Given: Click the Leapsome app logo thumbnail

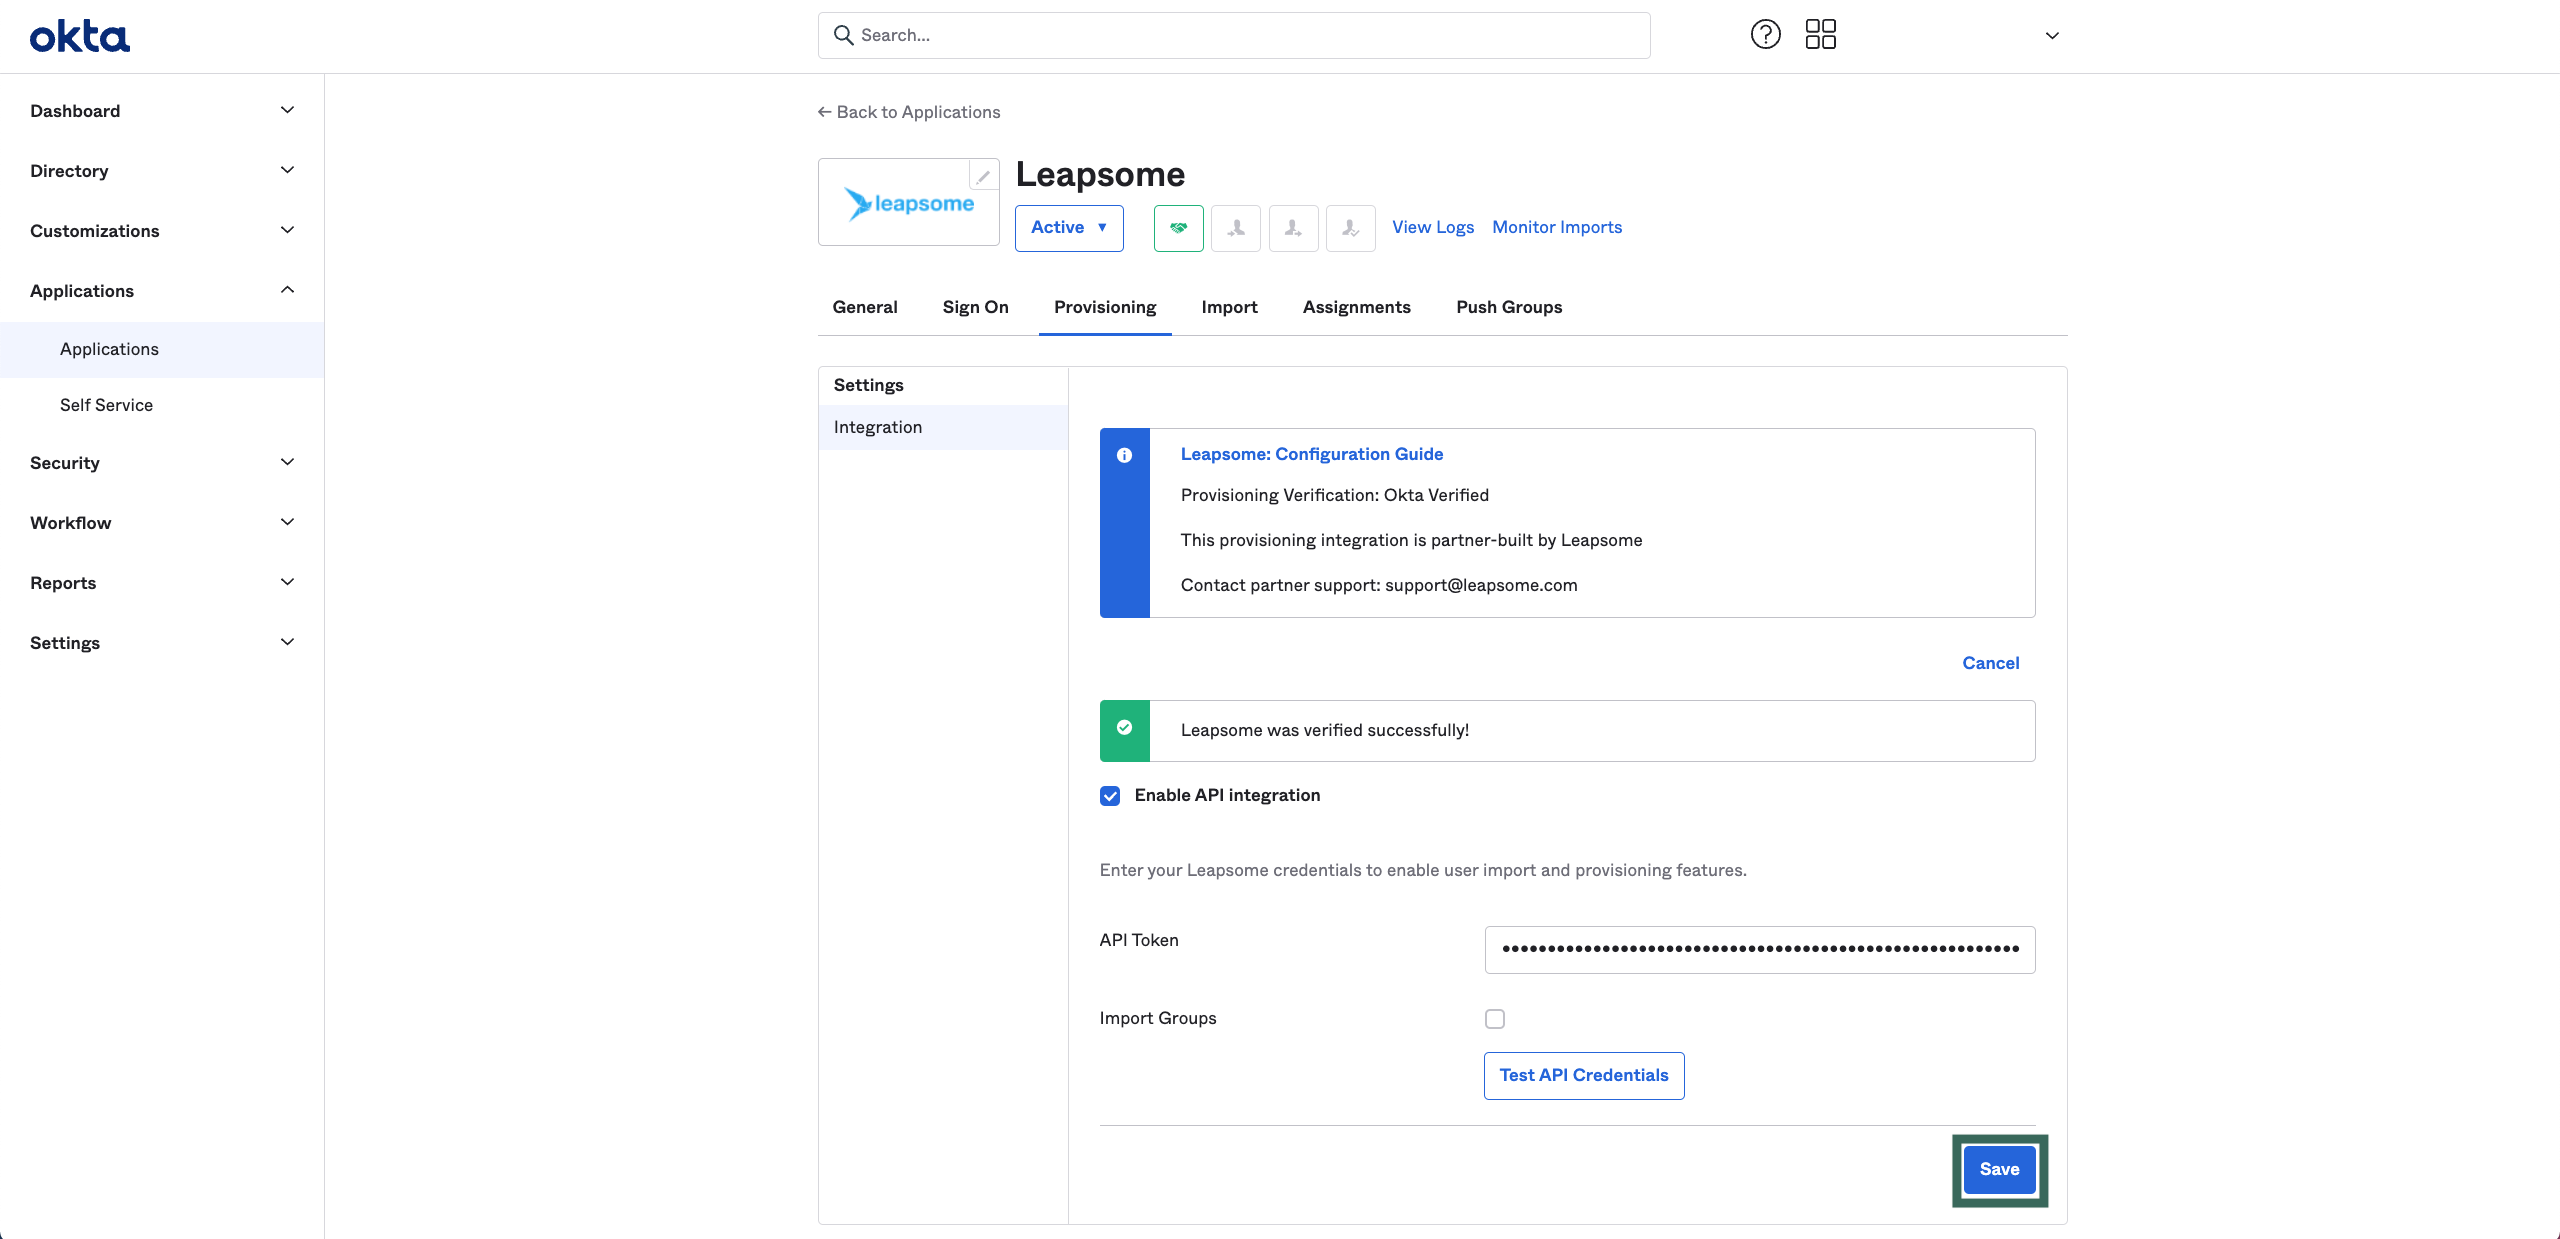Looking at the screenshot, I should 908,203.
